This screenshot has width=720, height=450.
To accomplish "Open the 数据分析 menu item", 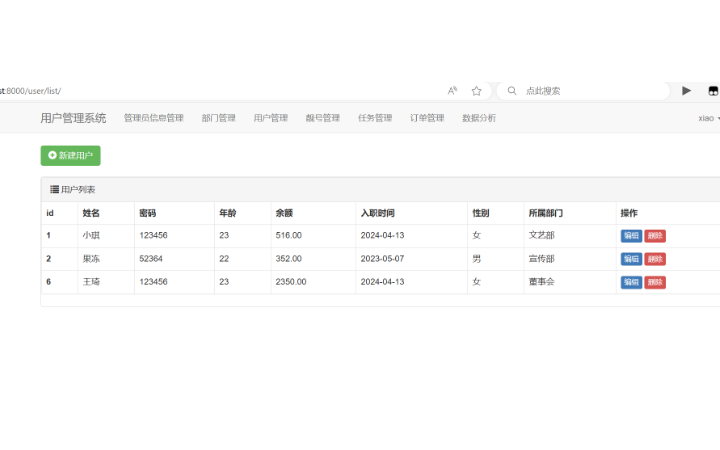I will pyautogui.click(x=479, y=118).
